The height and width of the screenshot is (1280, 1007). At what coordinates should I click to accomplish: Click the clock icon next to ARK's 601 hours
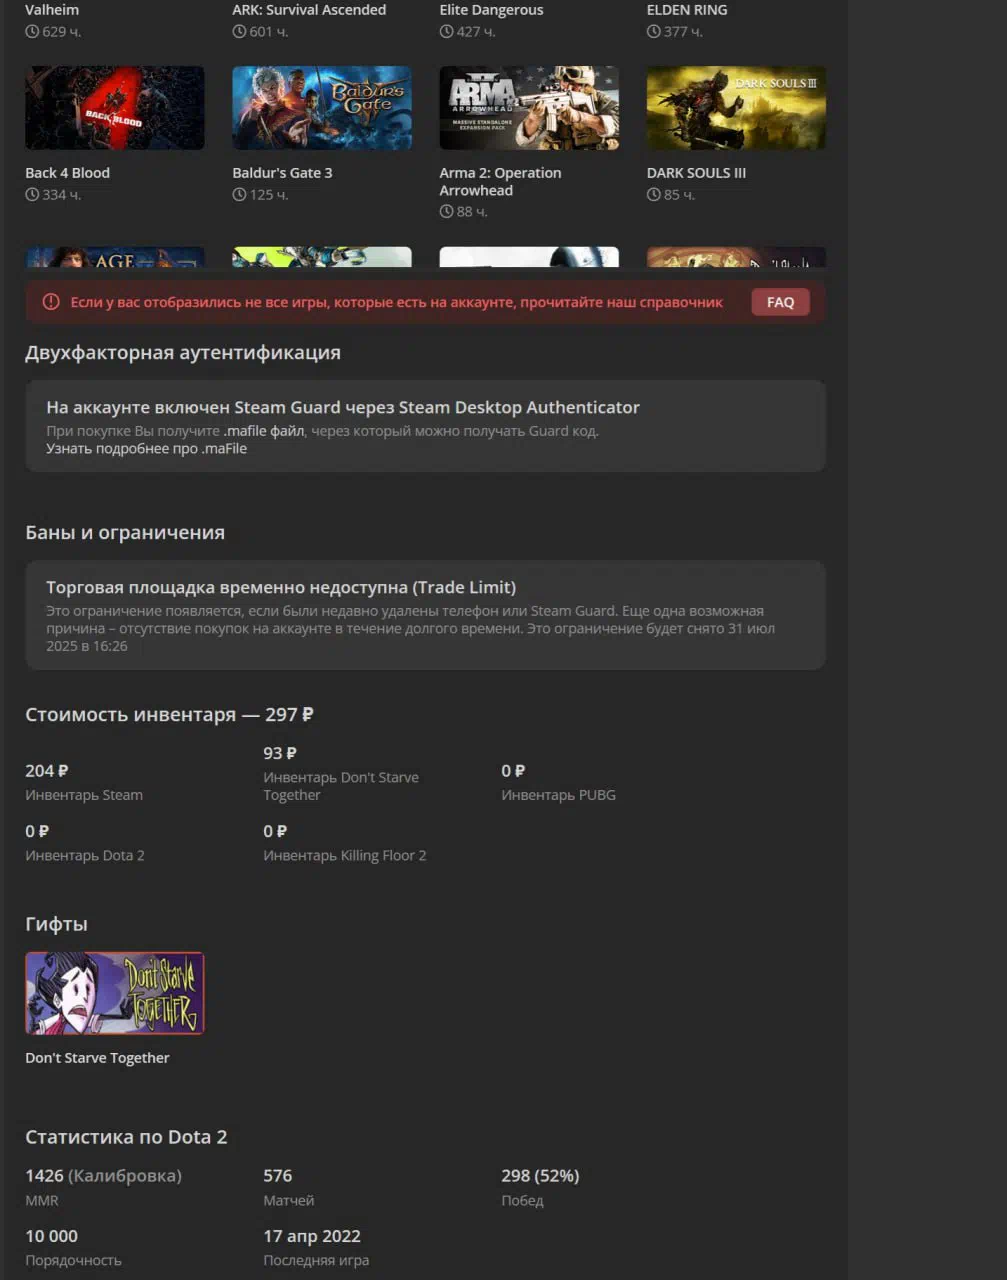click(239, 32)
